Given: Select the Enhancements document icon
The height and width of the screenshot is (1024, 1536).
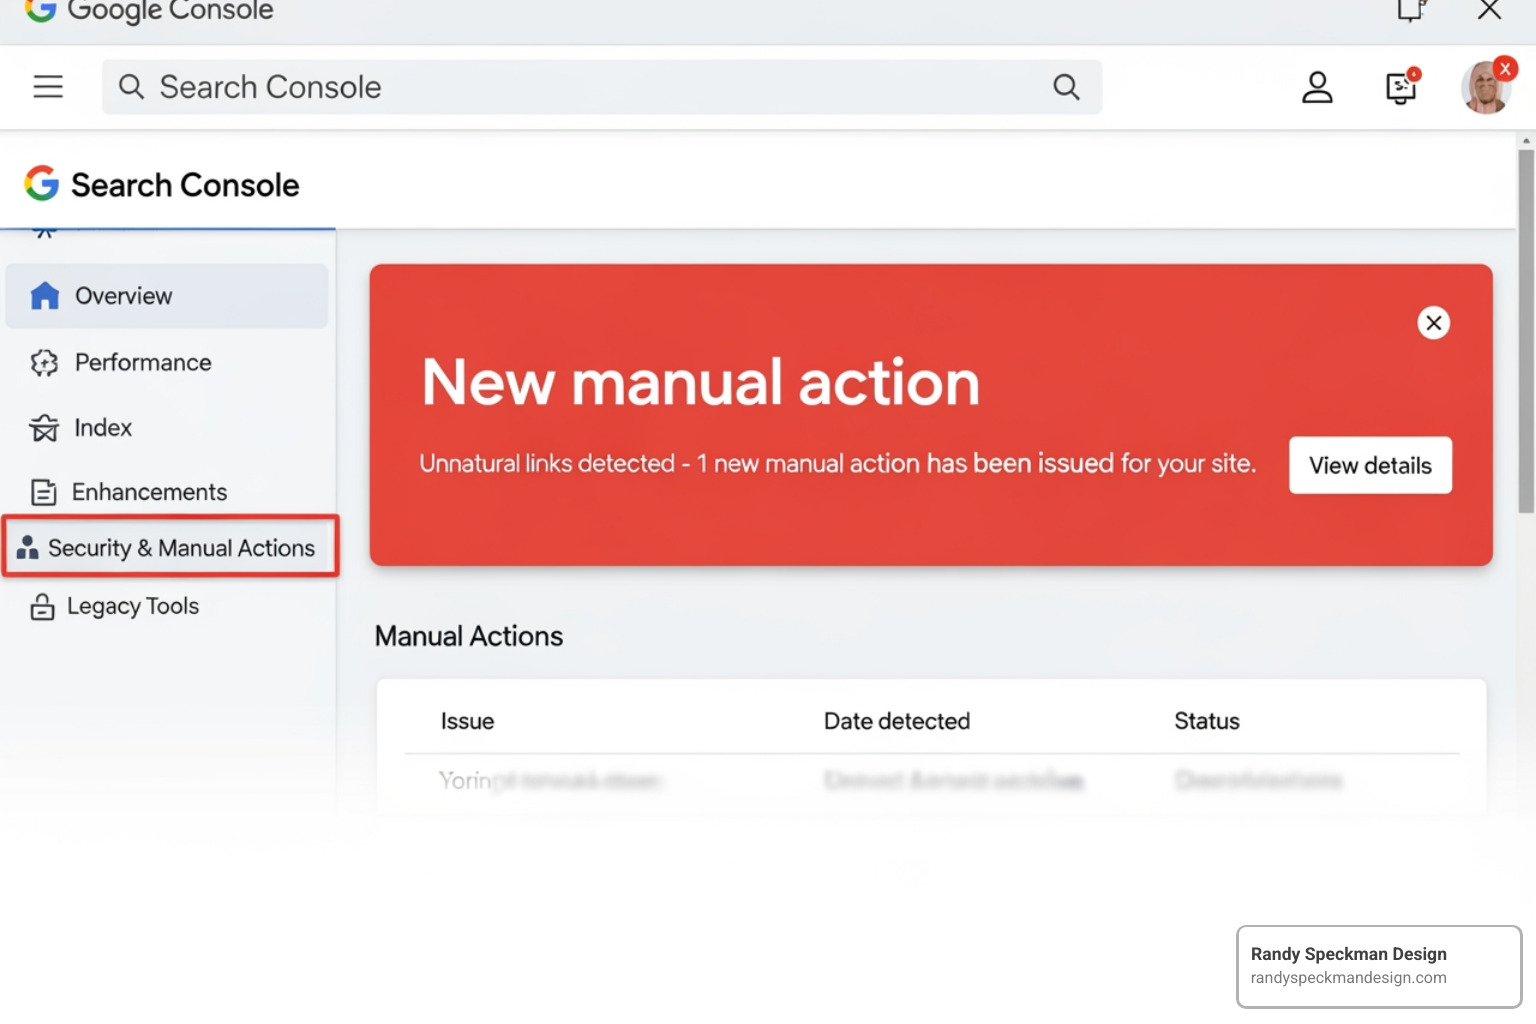Looking at the screenshot, I should (44, 491).
